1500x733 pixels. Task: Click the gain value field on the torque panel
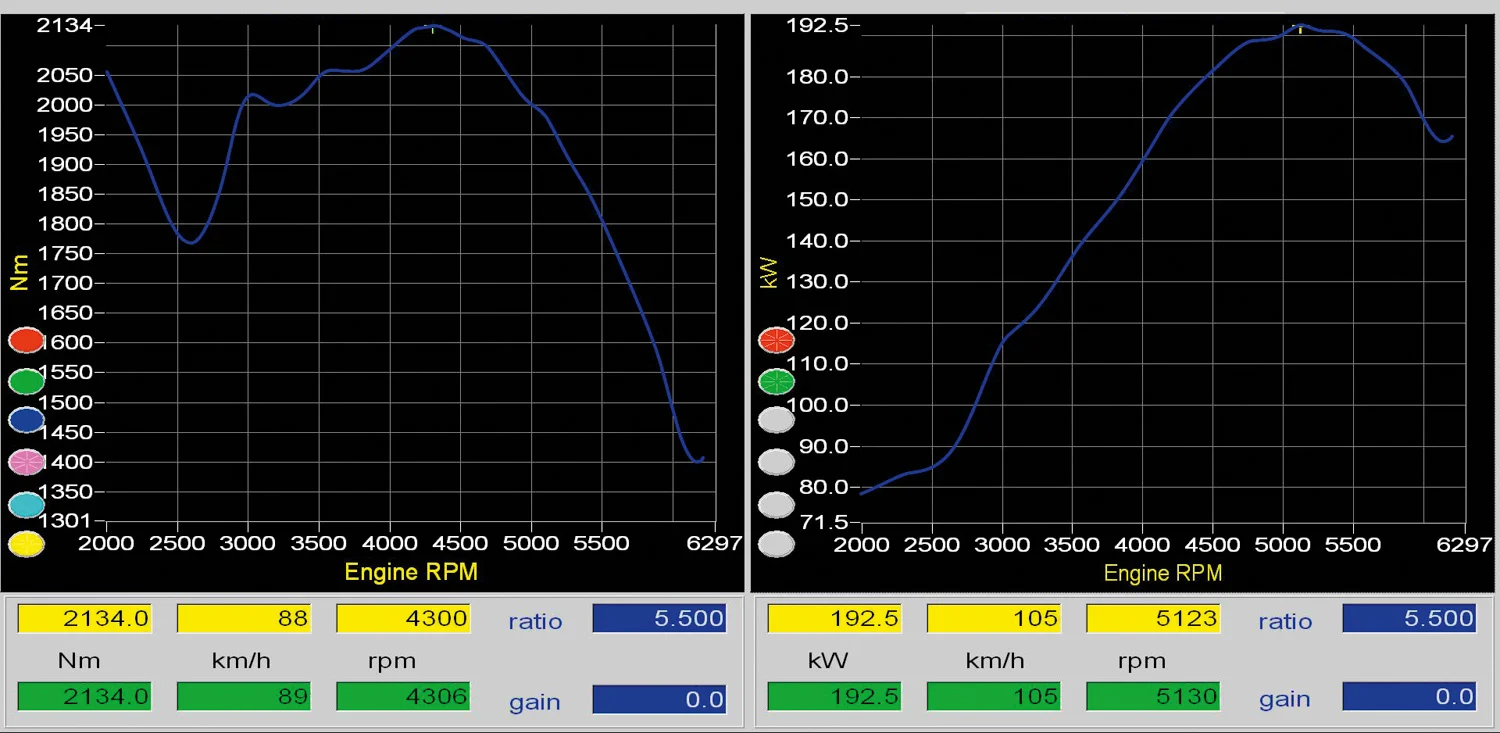point(659,698)
